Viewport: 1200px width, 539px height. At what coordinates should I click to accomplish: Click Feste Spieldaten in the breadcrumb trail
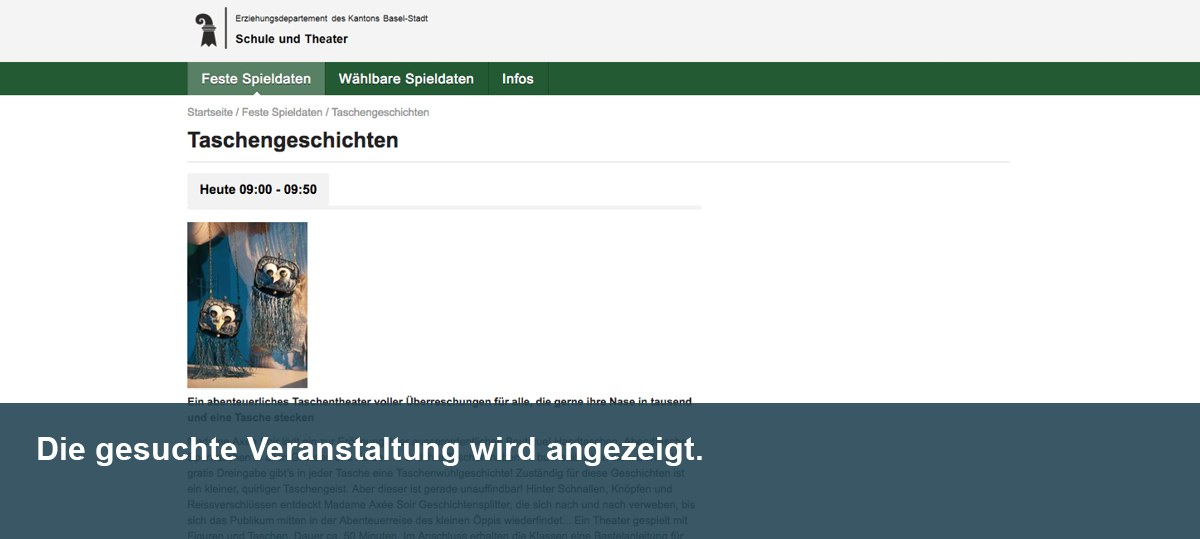click(x=282, y=112)
